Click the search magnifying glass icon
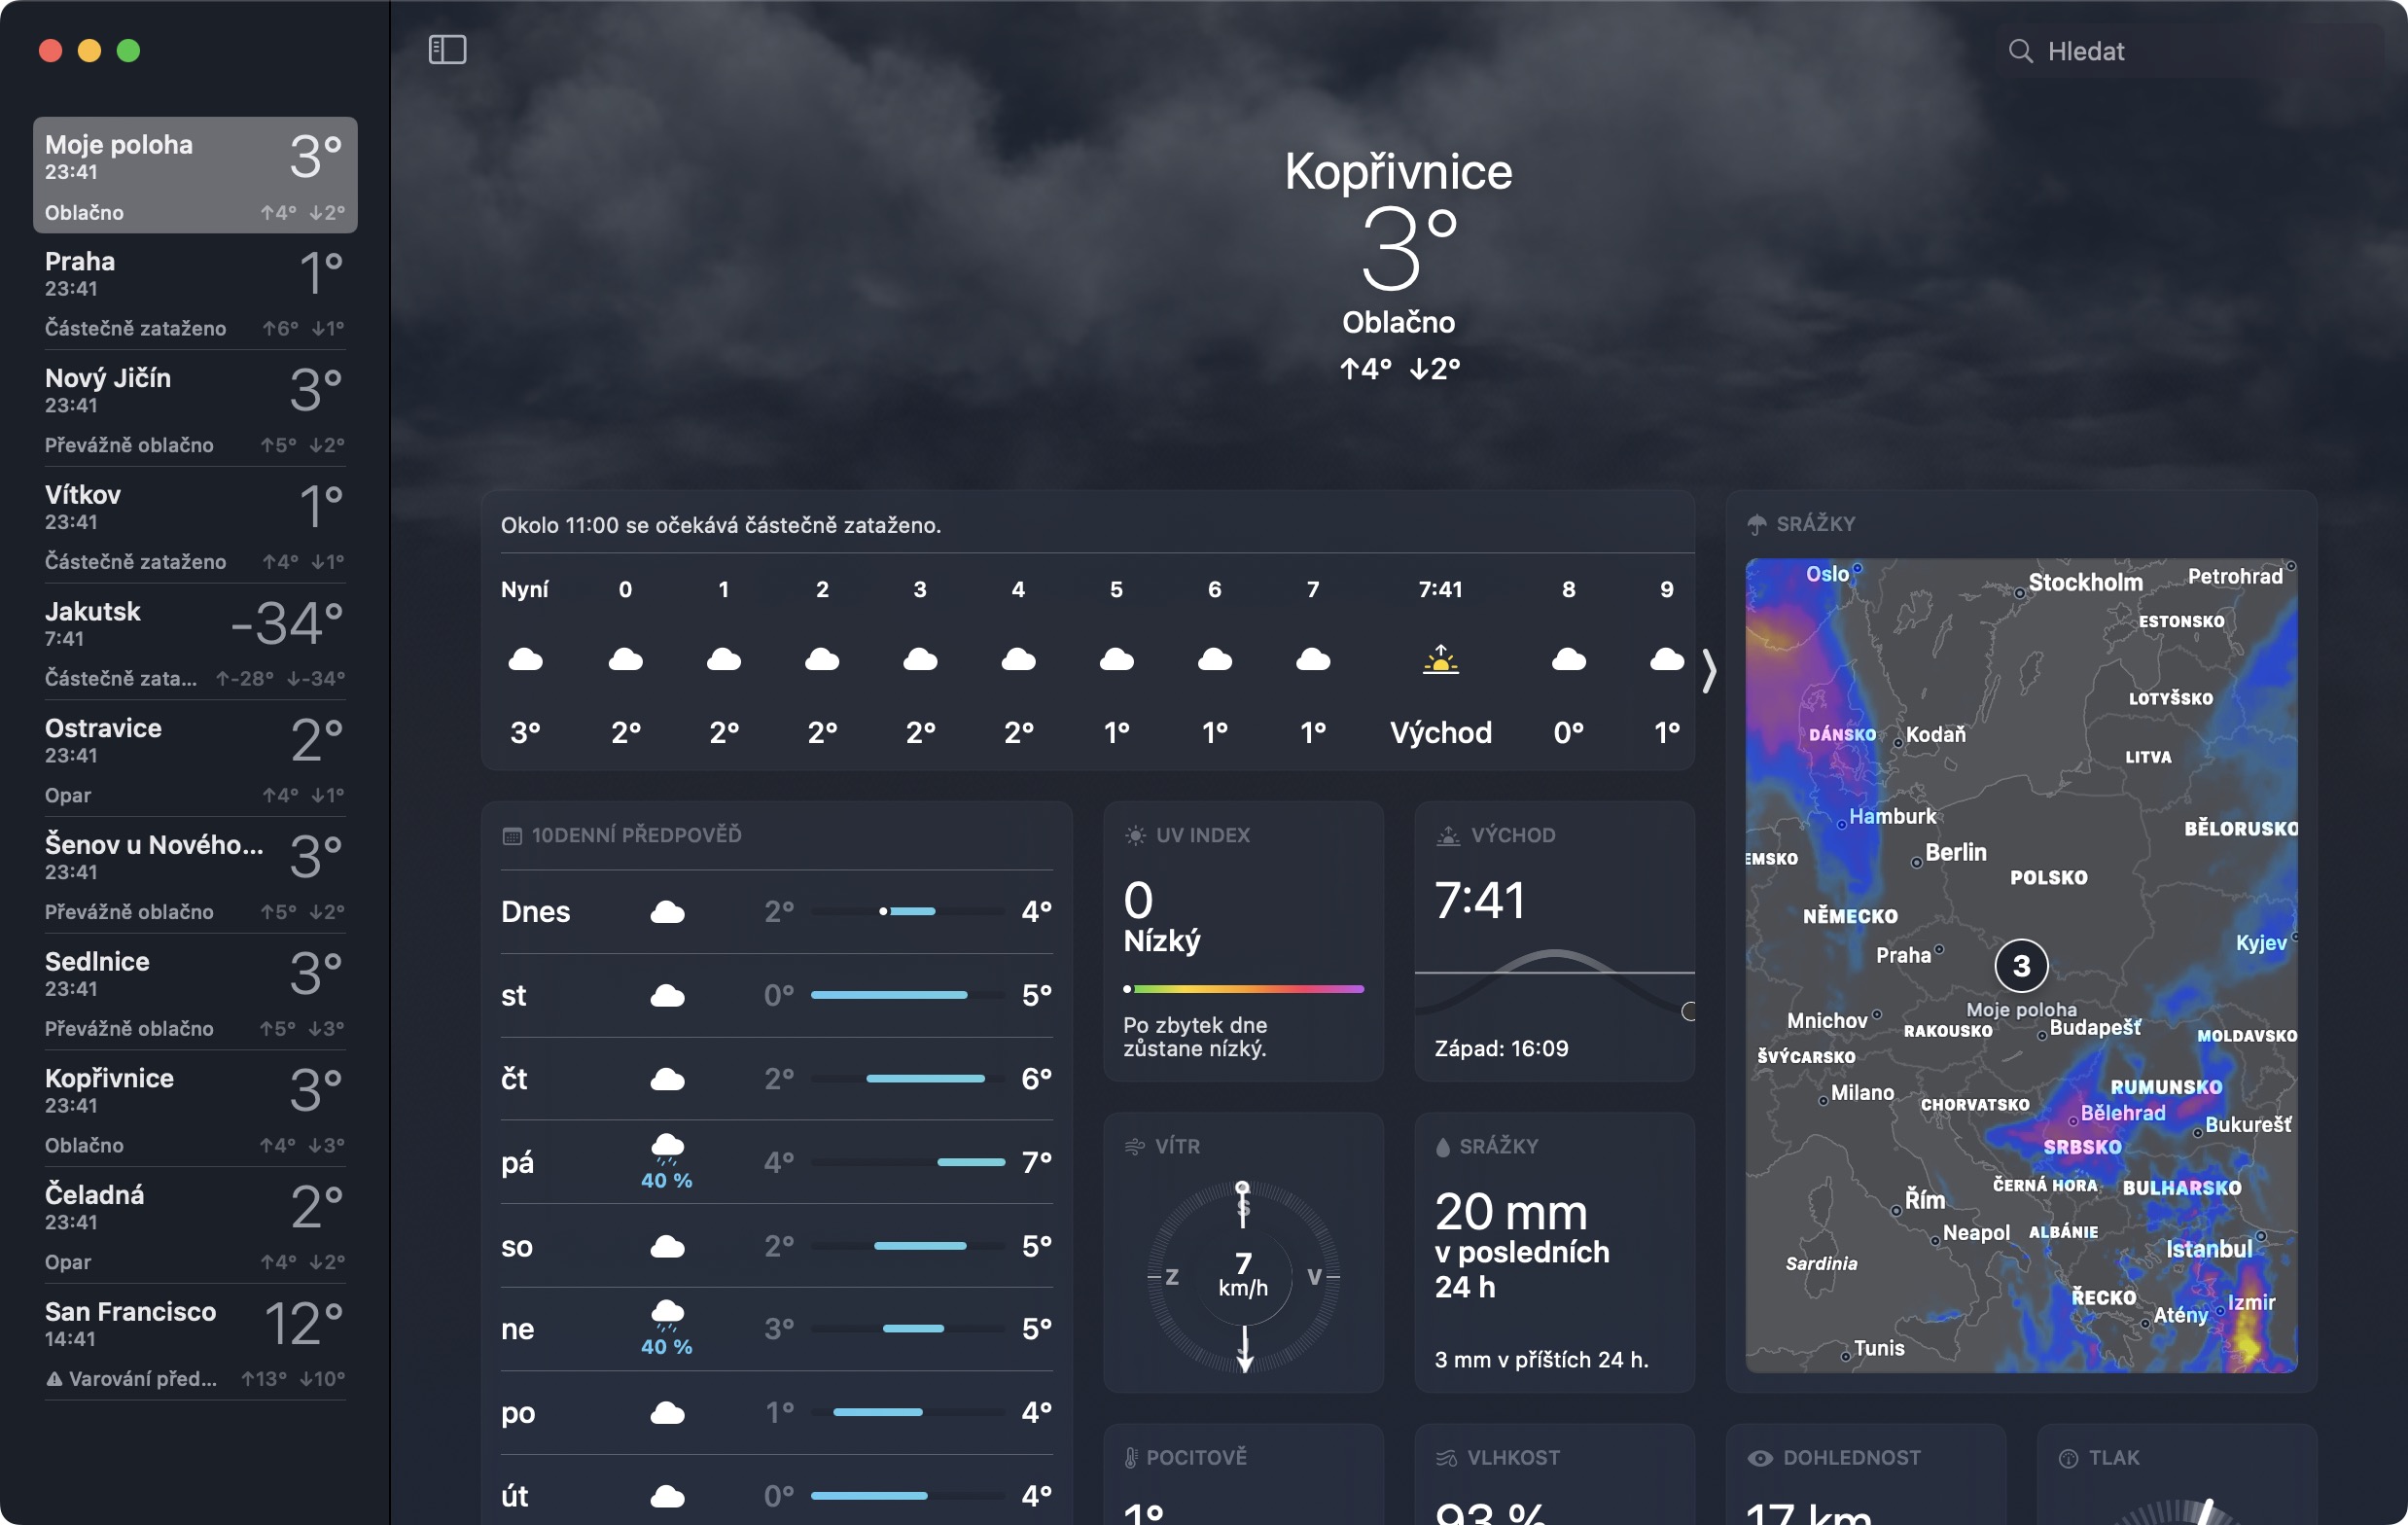Image resolution: width=2408 pixels, height=1525 pixels. point(2020,51)
